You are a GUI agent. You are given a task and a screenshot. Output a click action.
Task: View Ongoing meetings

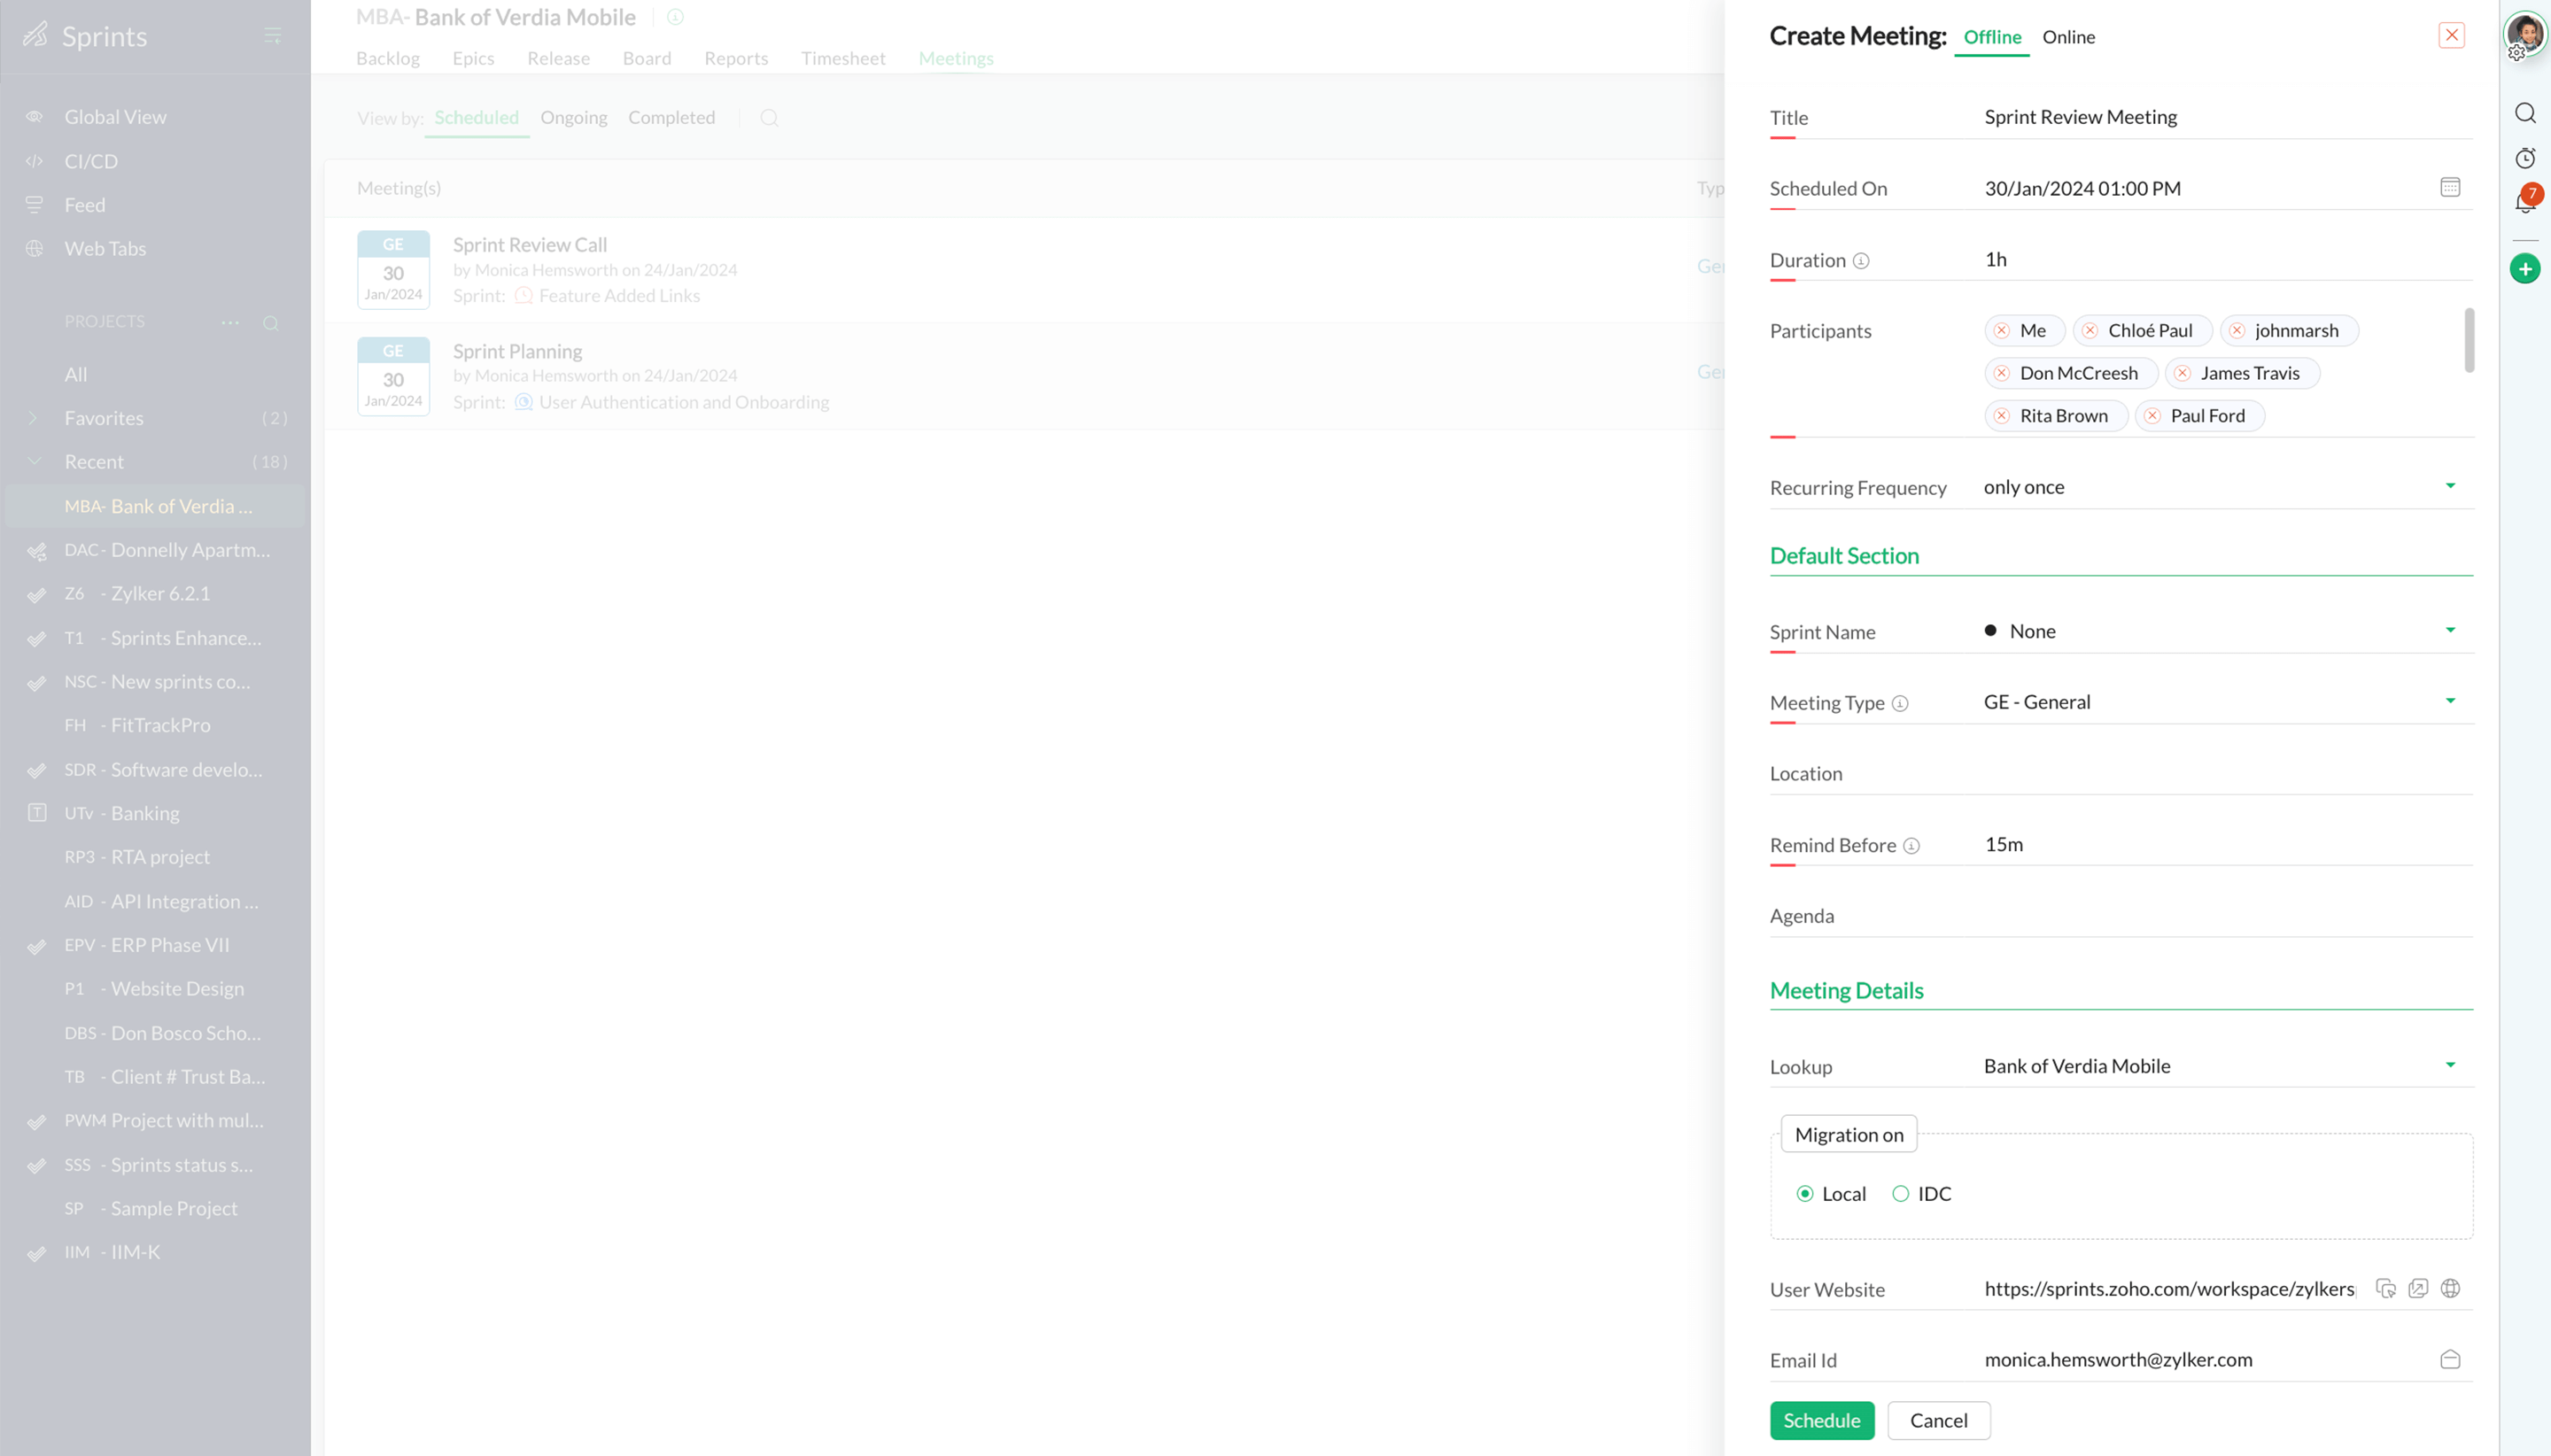pos(573,117)
